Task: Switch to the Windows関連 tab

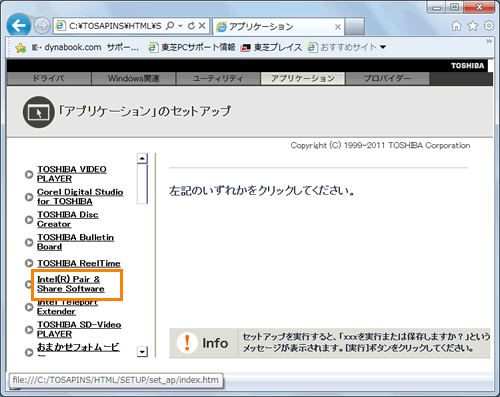Action: tap(133, 79)
